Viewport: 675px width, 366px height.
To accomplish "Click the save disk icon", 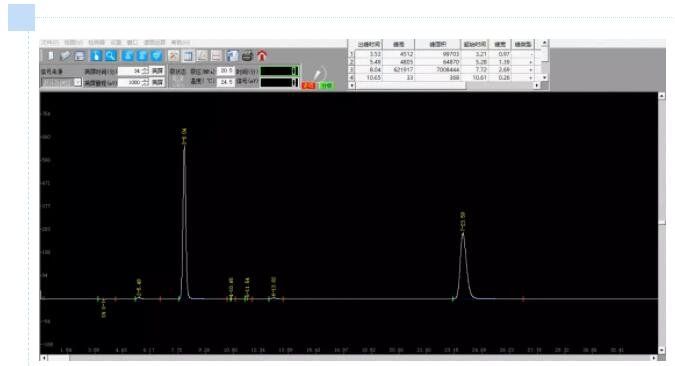I will click(80, 56).
